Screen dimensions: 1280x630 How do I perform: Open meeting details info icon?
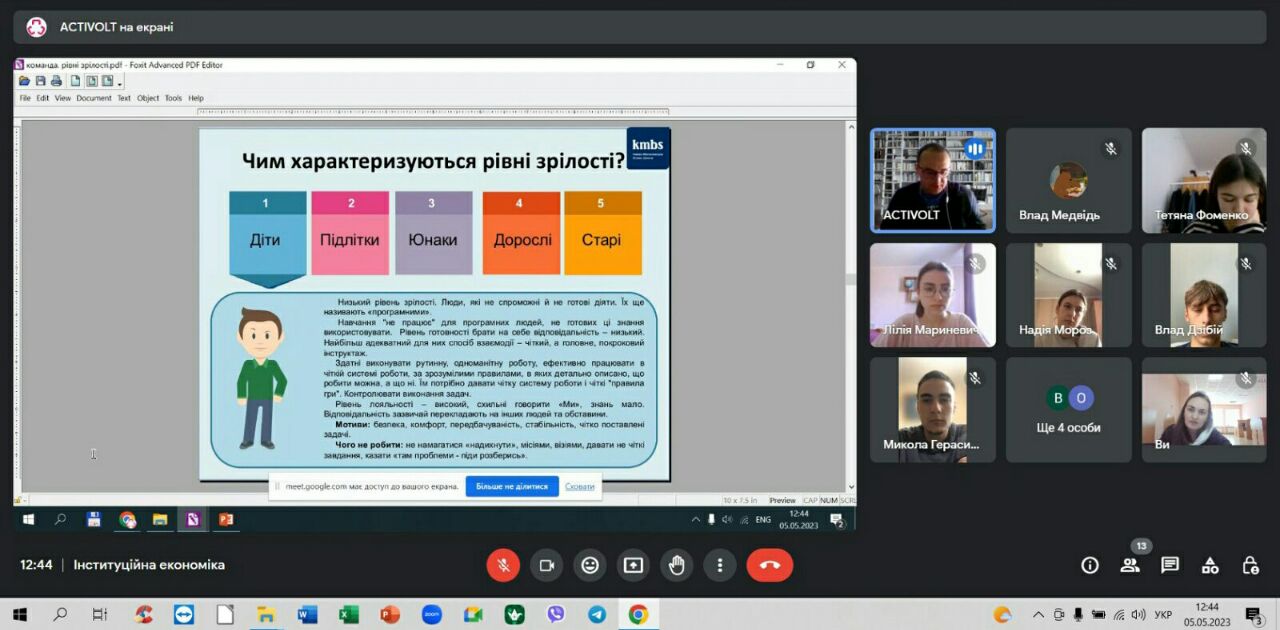1090,565
